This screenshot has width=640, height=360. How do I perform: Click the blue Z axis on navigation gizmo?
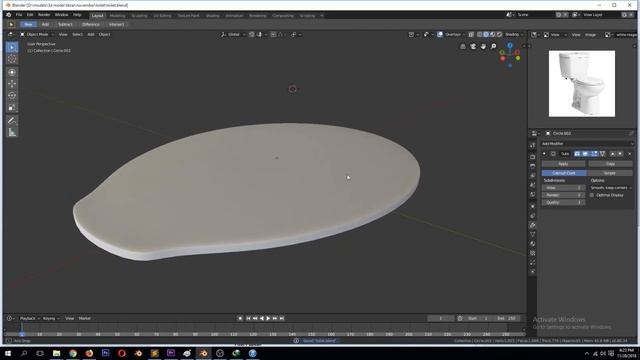click(x=510, y=46)
